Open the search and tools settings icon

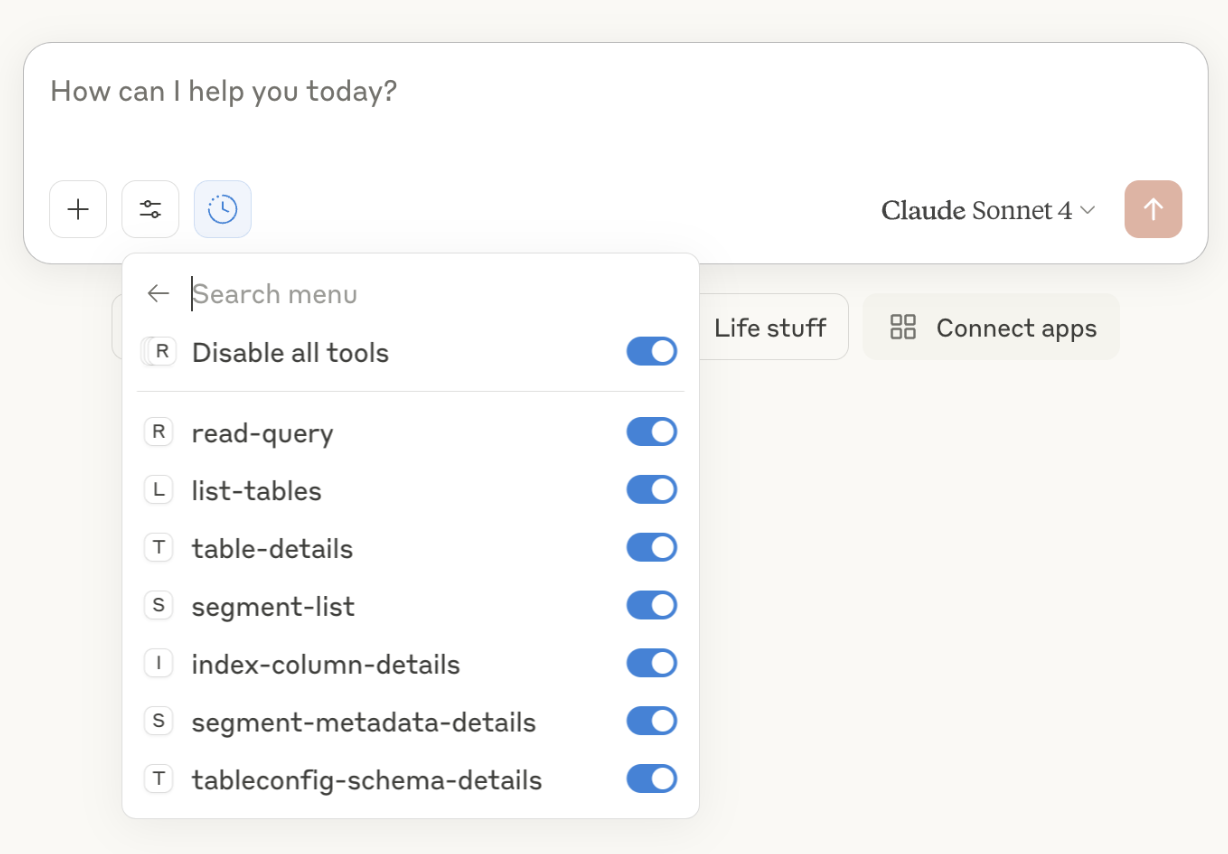click(x=150, y=209)
